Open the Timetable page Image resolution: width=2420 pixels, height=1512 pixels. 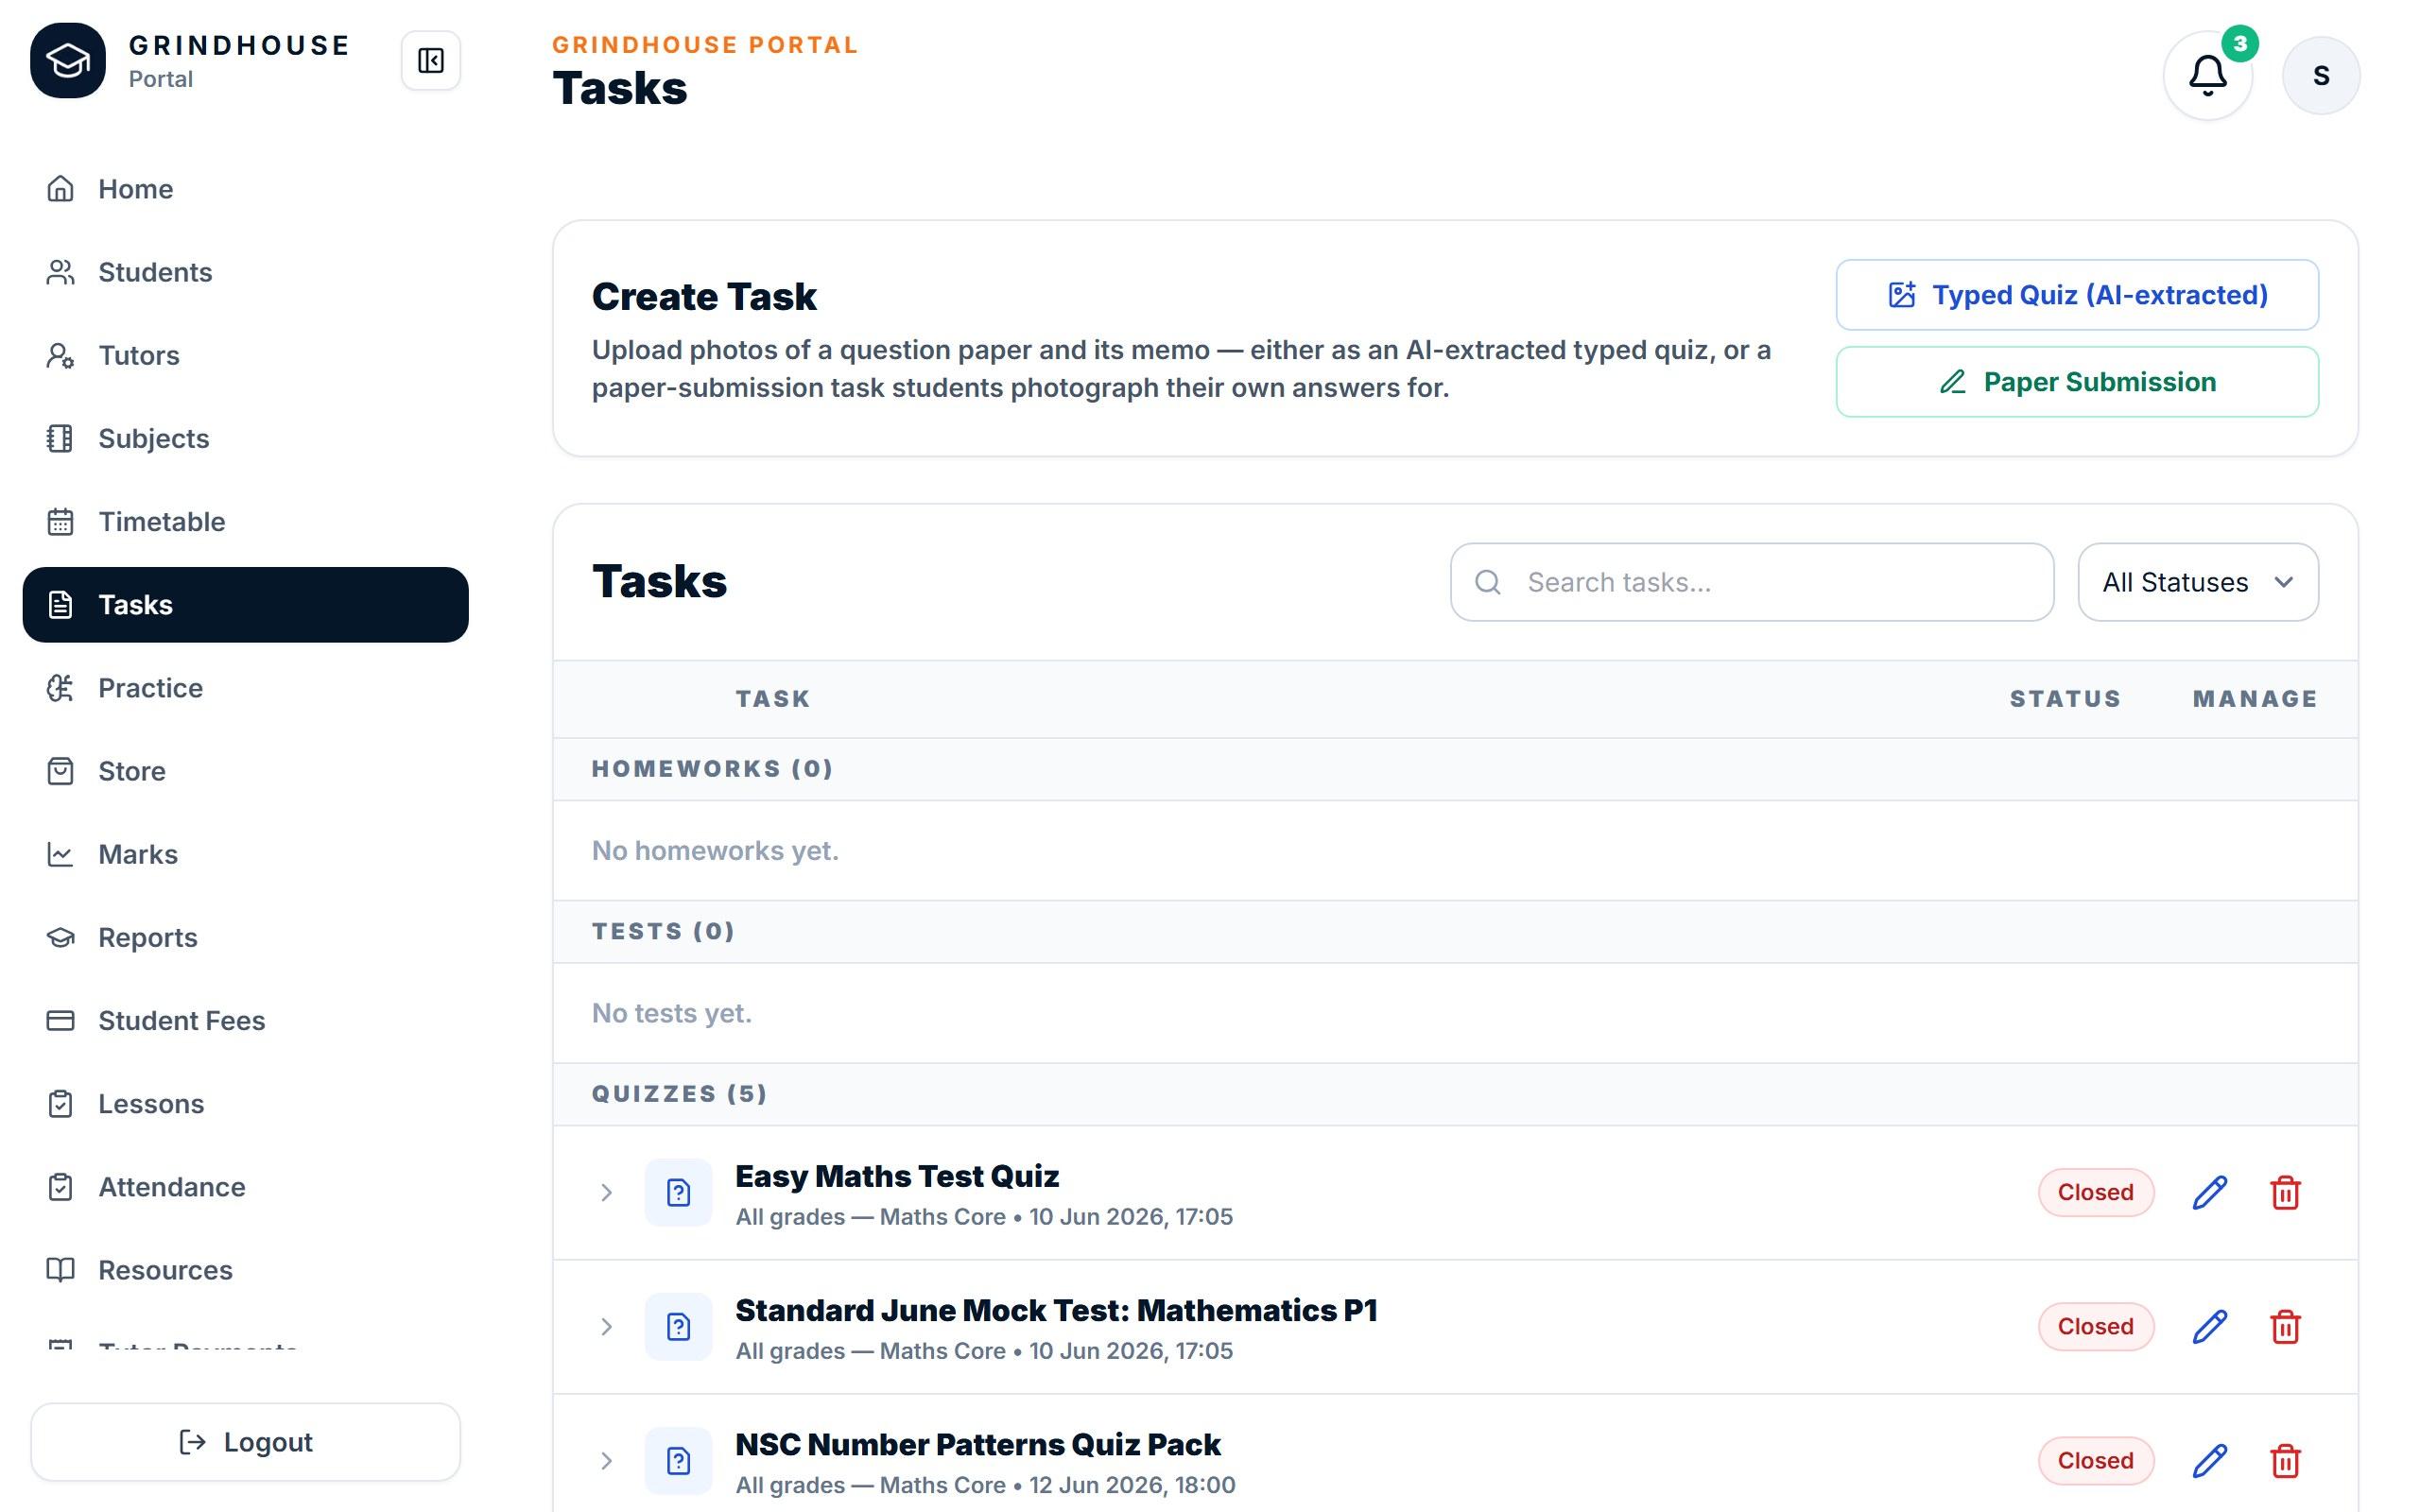(245, 521)
